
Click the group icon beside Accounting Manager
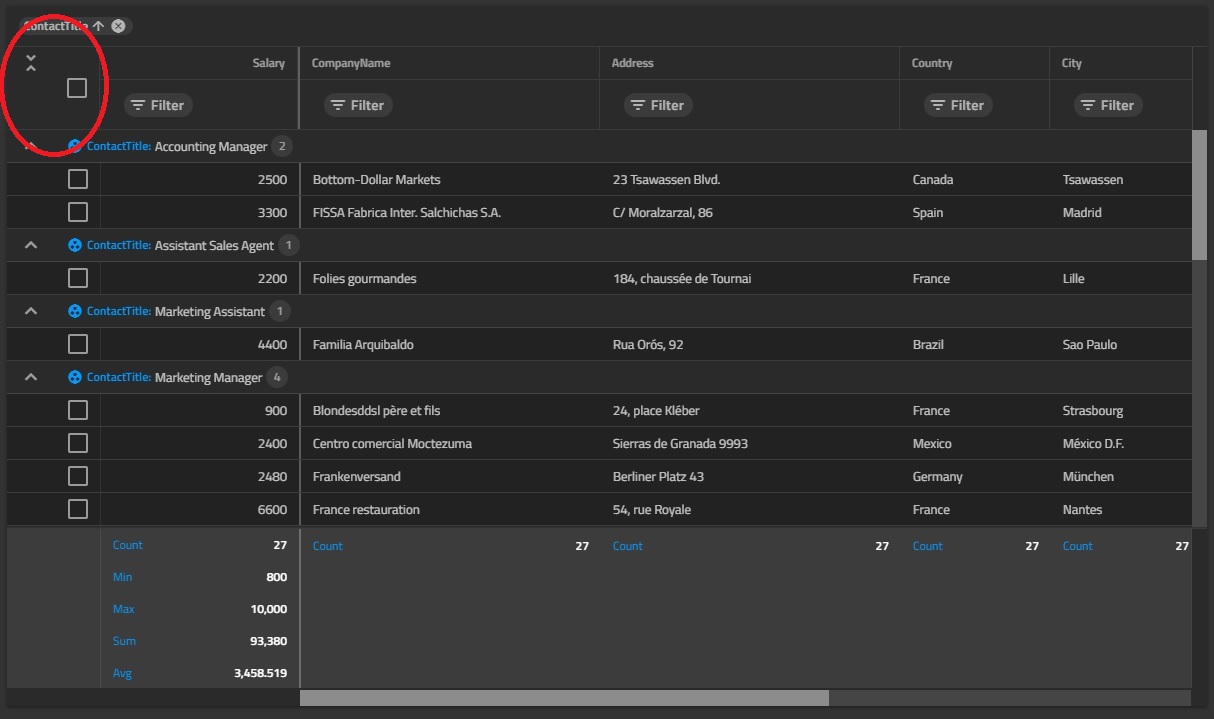point(75,145)
